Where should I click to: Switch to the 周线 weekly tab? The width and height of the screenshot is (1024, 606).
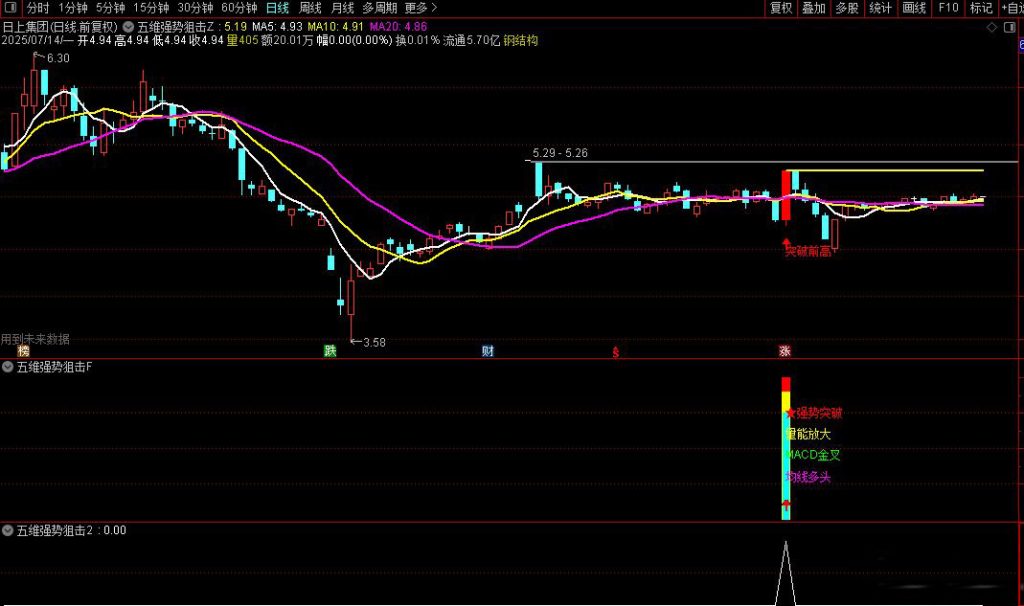(310, 8)
